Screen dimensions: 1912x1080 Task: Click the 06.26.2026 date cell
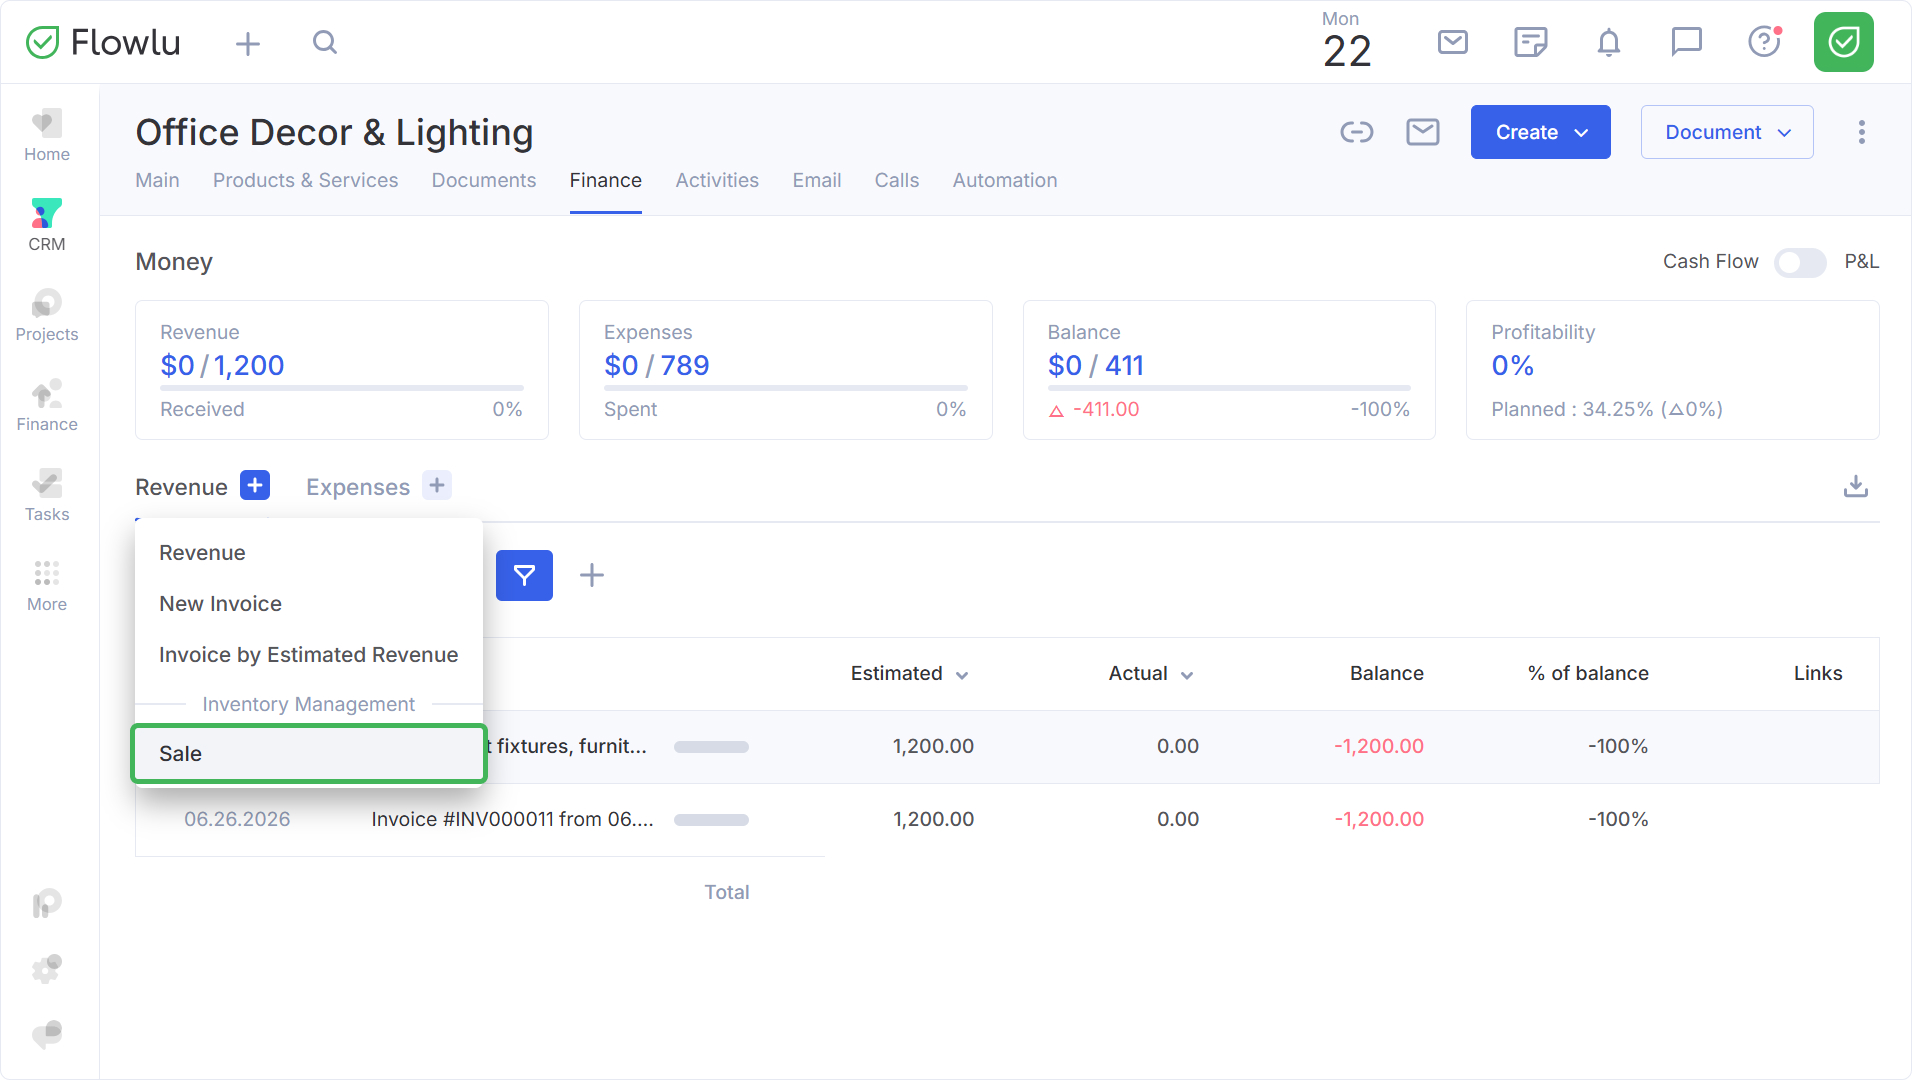(x=237, y=819)
